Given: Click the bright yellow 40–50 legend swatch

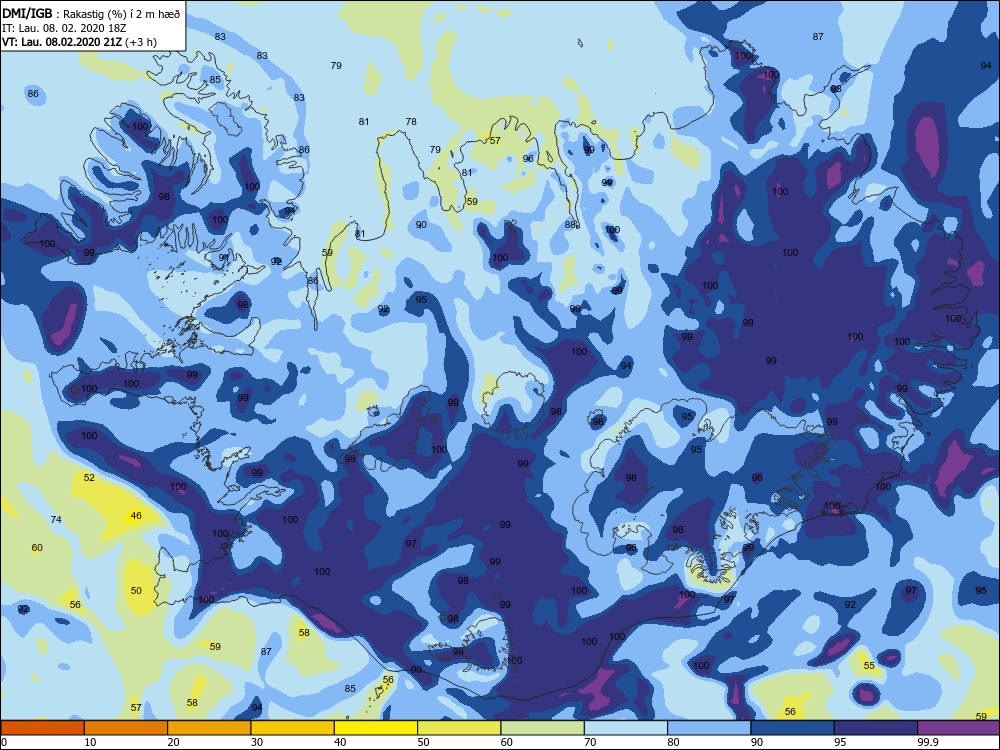Looking at the screenshot, I should 376,728.
